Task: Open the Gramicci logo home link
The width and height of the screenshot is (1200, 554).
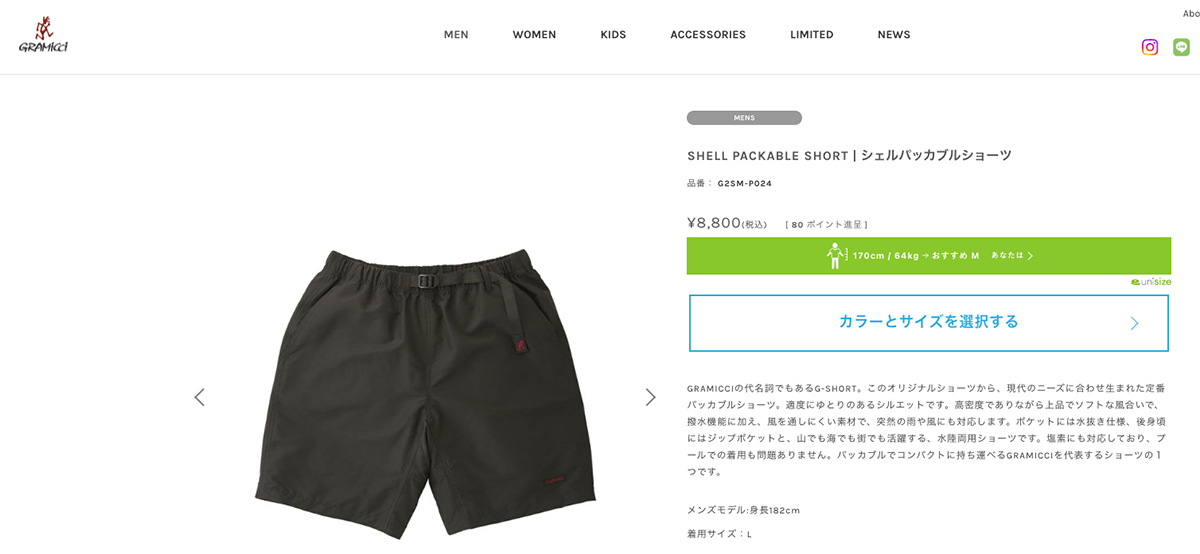Action: [43, 35]
